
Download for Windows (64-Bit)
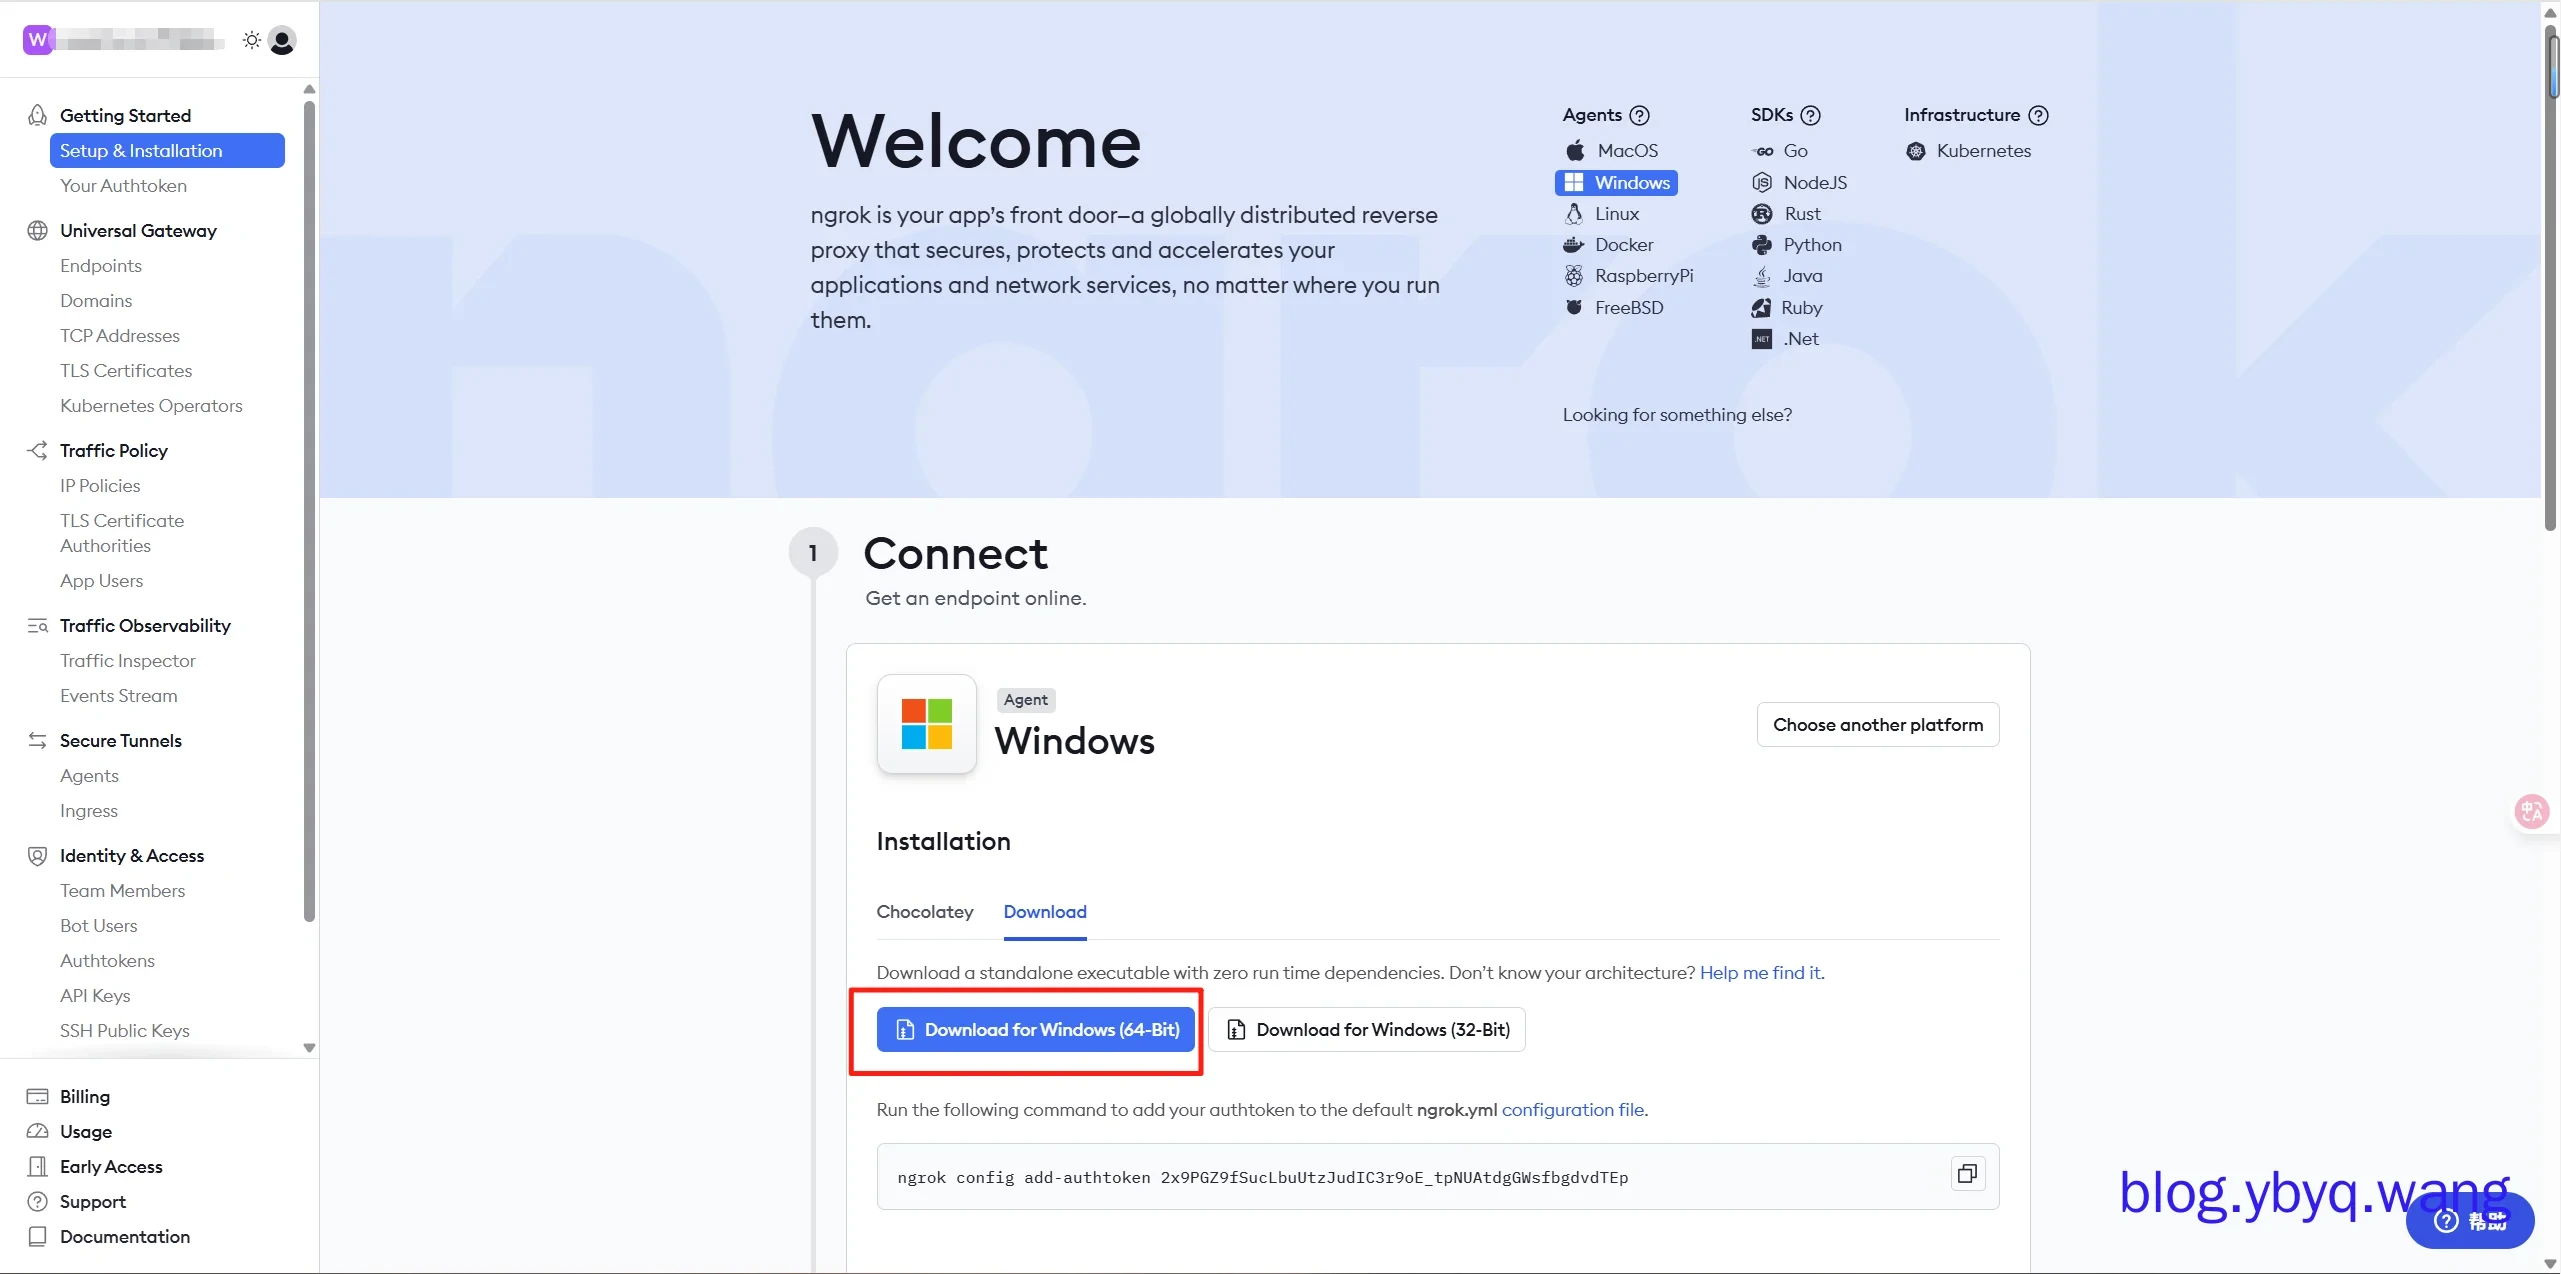coord(1036,1029)
